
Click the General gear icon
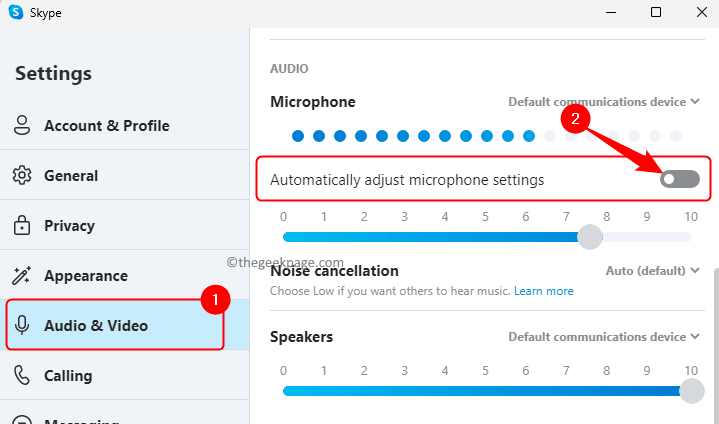tap(22, 176)
